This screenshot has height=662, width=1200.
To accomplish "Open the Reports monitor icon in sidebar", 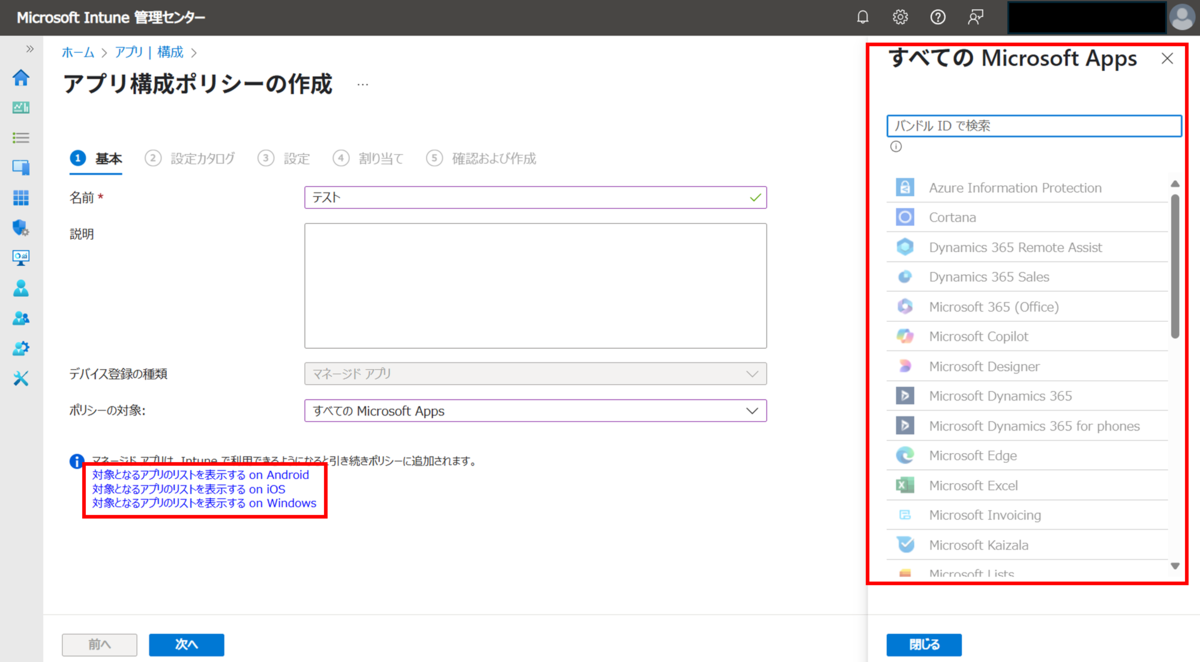I will click(20, 258).
